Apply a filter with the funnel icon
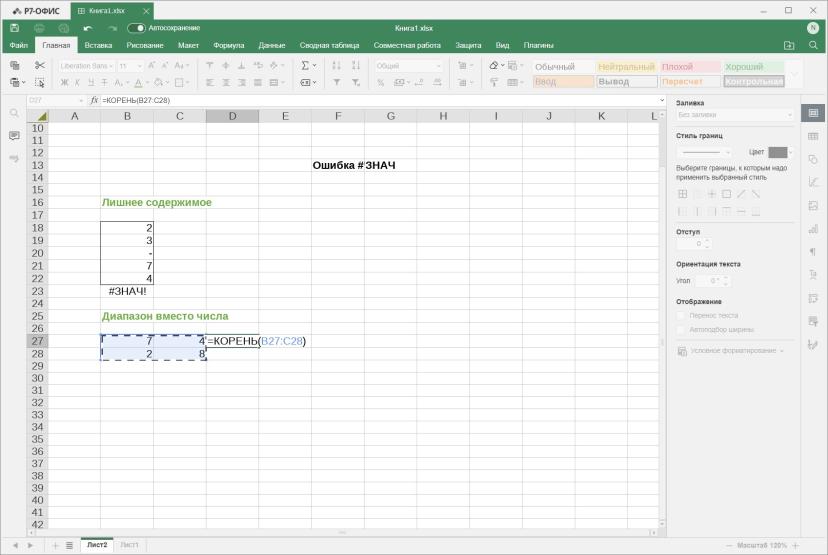Viewport: 828px width, 555px height. click(336, 82)
